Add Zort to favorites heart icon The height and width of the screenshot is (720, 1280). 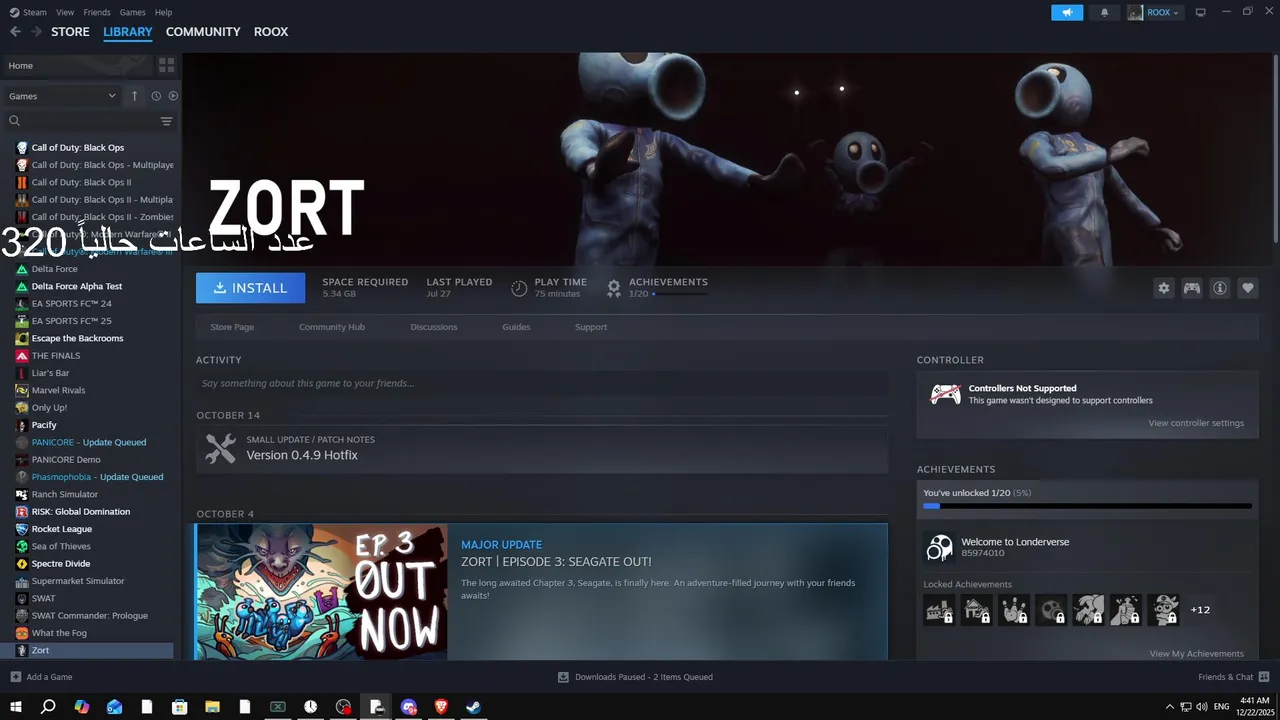pos(1248,288)
